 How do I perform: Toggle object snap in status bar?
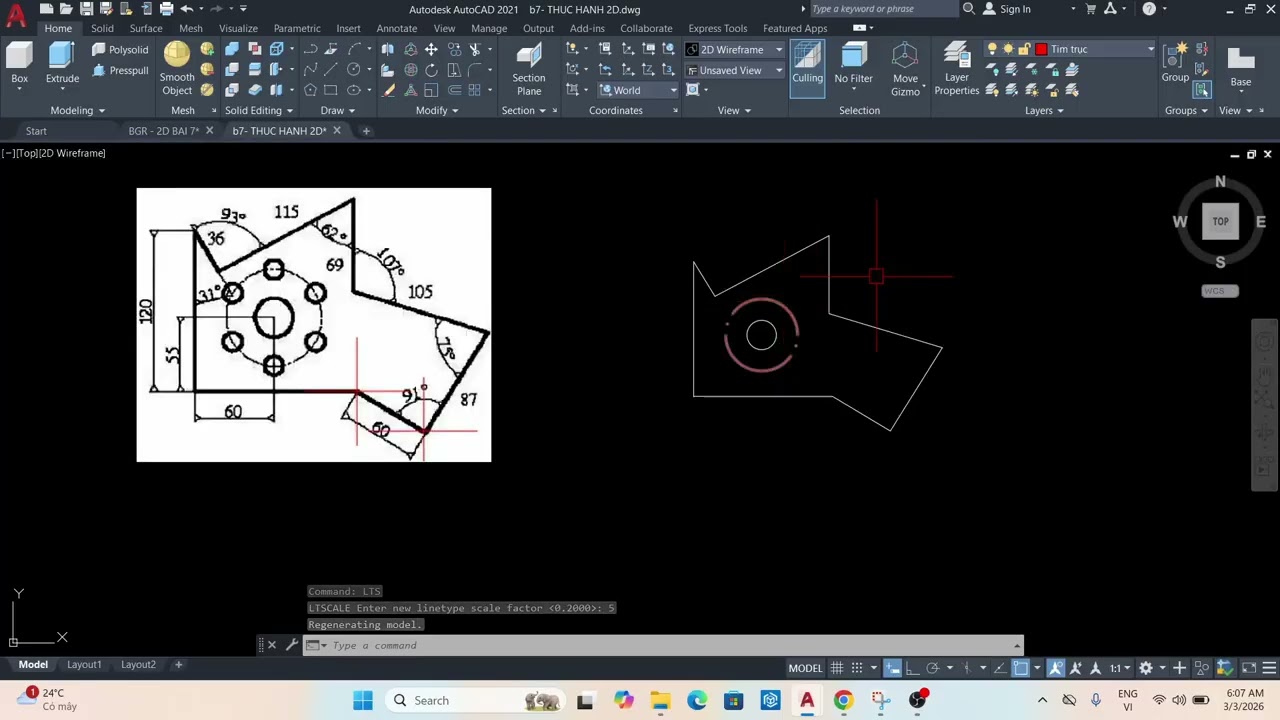[x=1021, y=668]
